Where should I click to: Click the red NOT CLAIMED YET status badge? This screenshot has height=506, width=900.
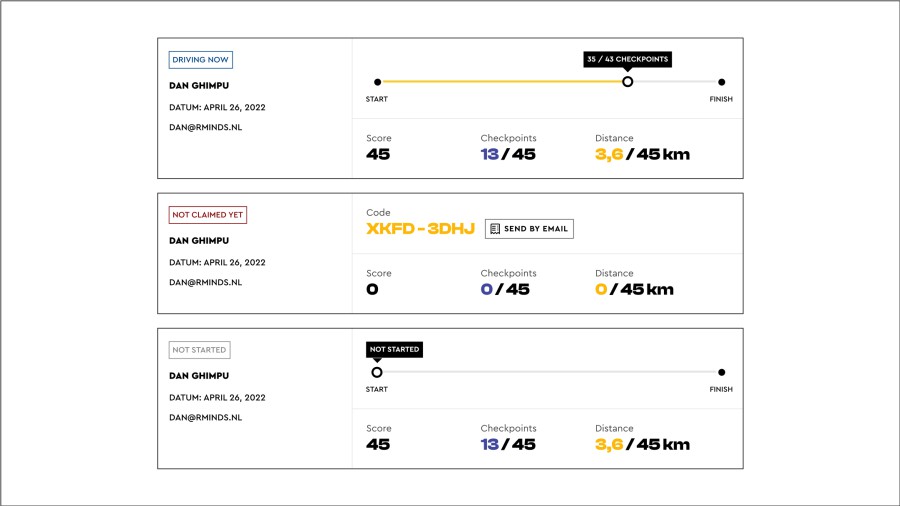click(x=208, y=215)
